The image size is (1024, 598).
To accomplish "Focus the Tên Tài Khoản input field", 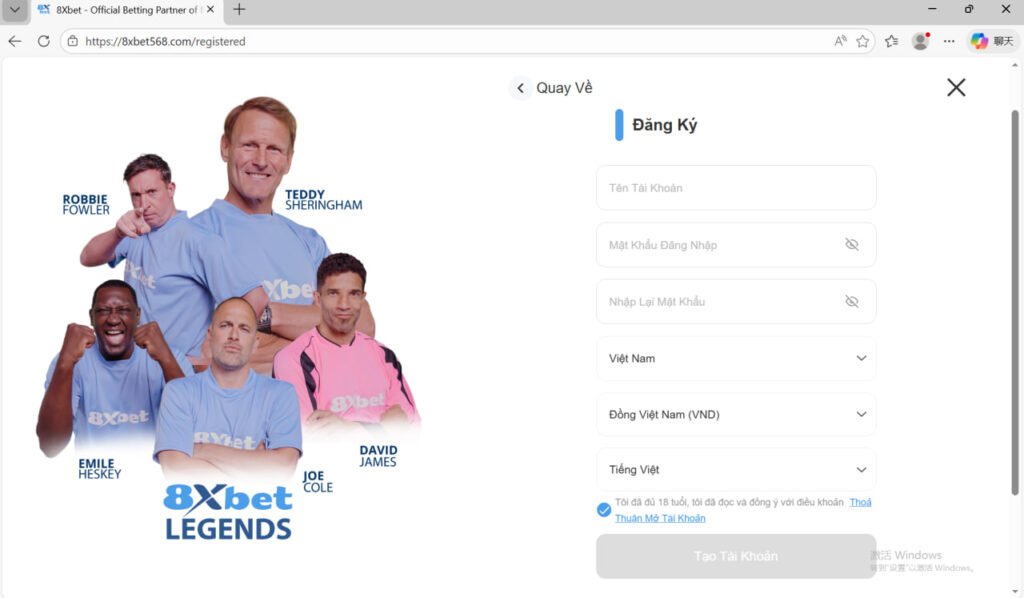I will coord(736,188).
